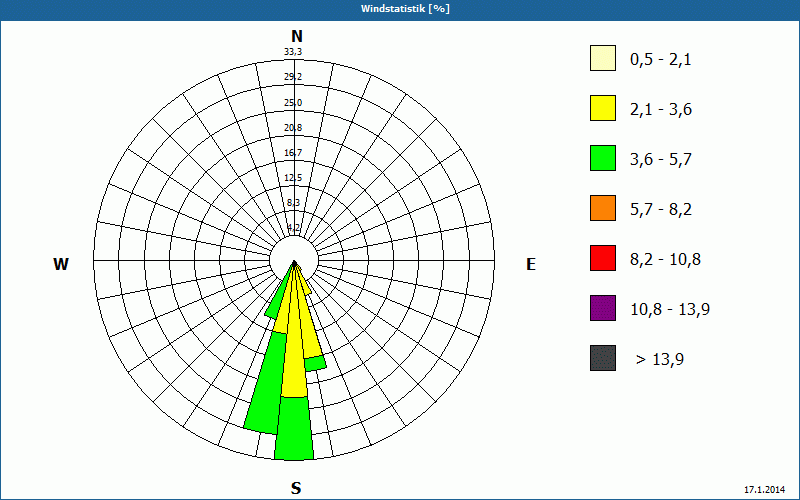Click the red 8,2 - 10,8 legend swatch
This screenshot has width=800, height=500.
603,258
